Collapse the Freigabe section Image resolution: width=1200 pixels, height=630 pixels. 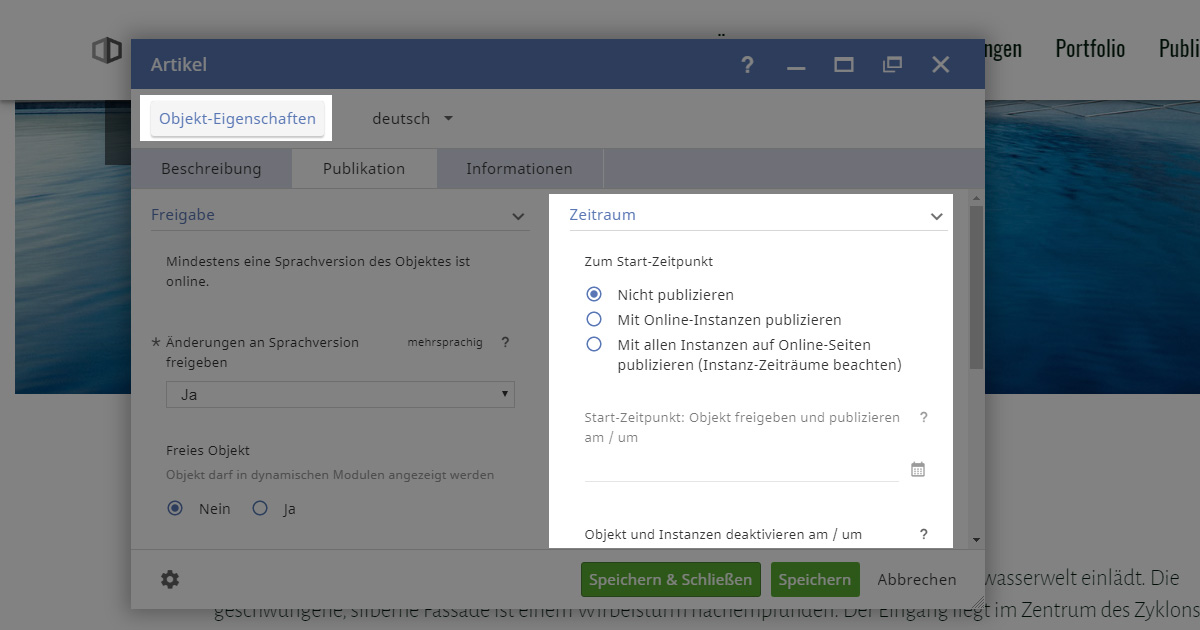point(518,216)
